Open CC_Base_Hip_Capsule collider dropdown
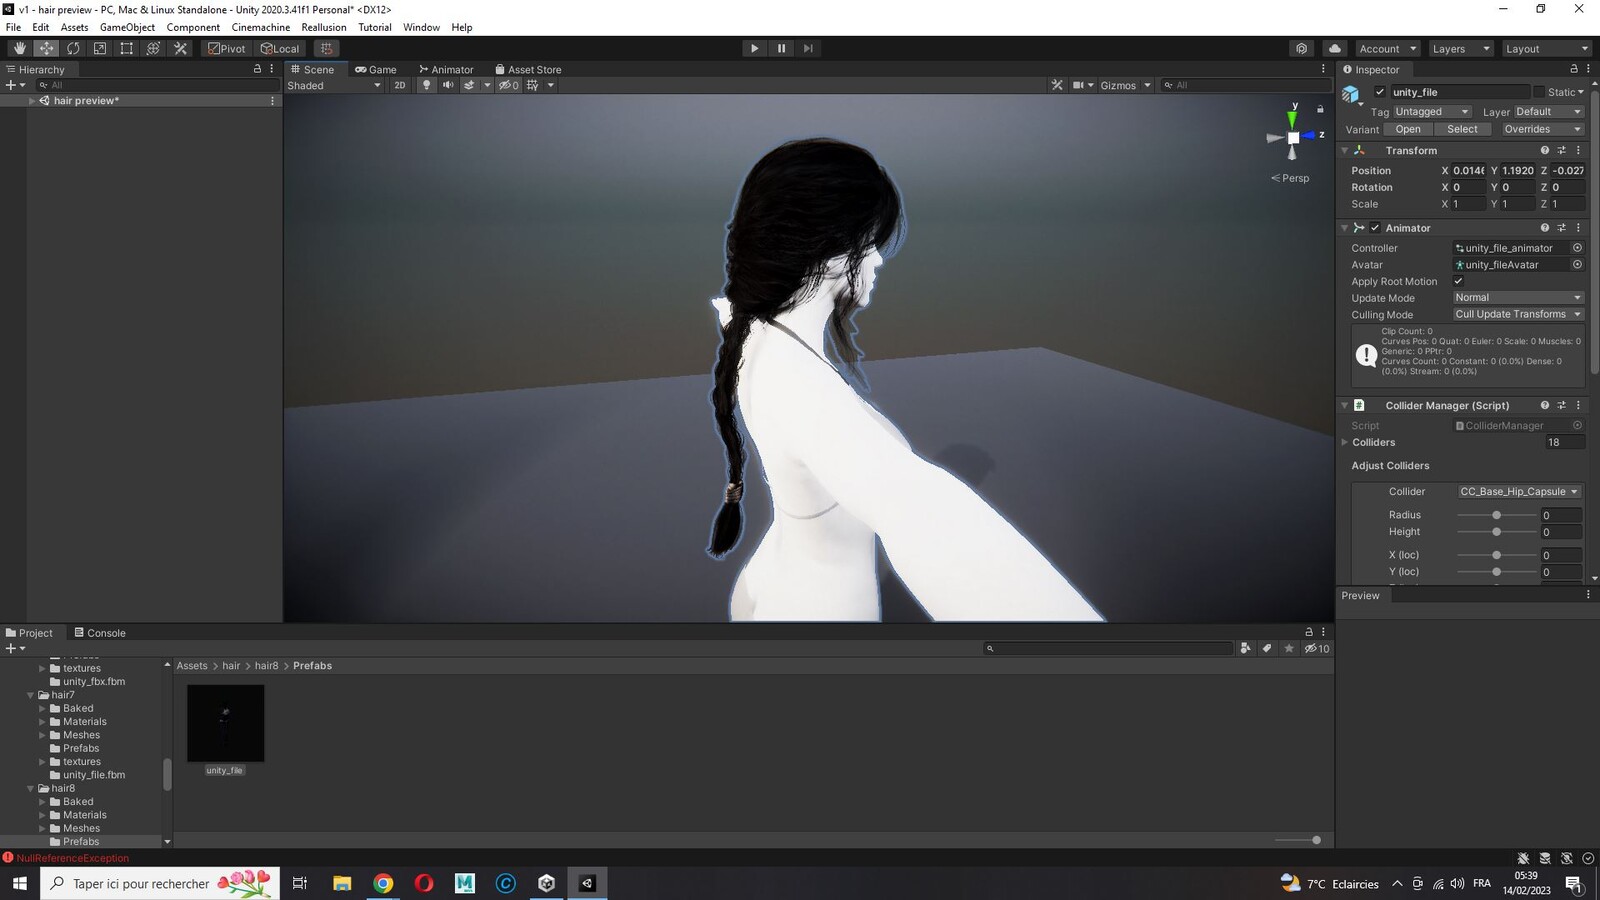Image resolution: width=1600 pixels, height=900 pixels. 1518,491
